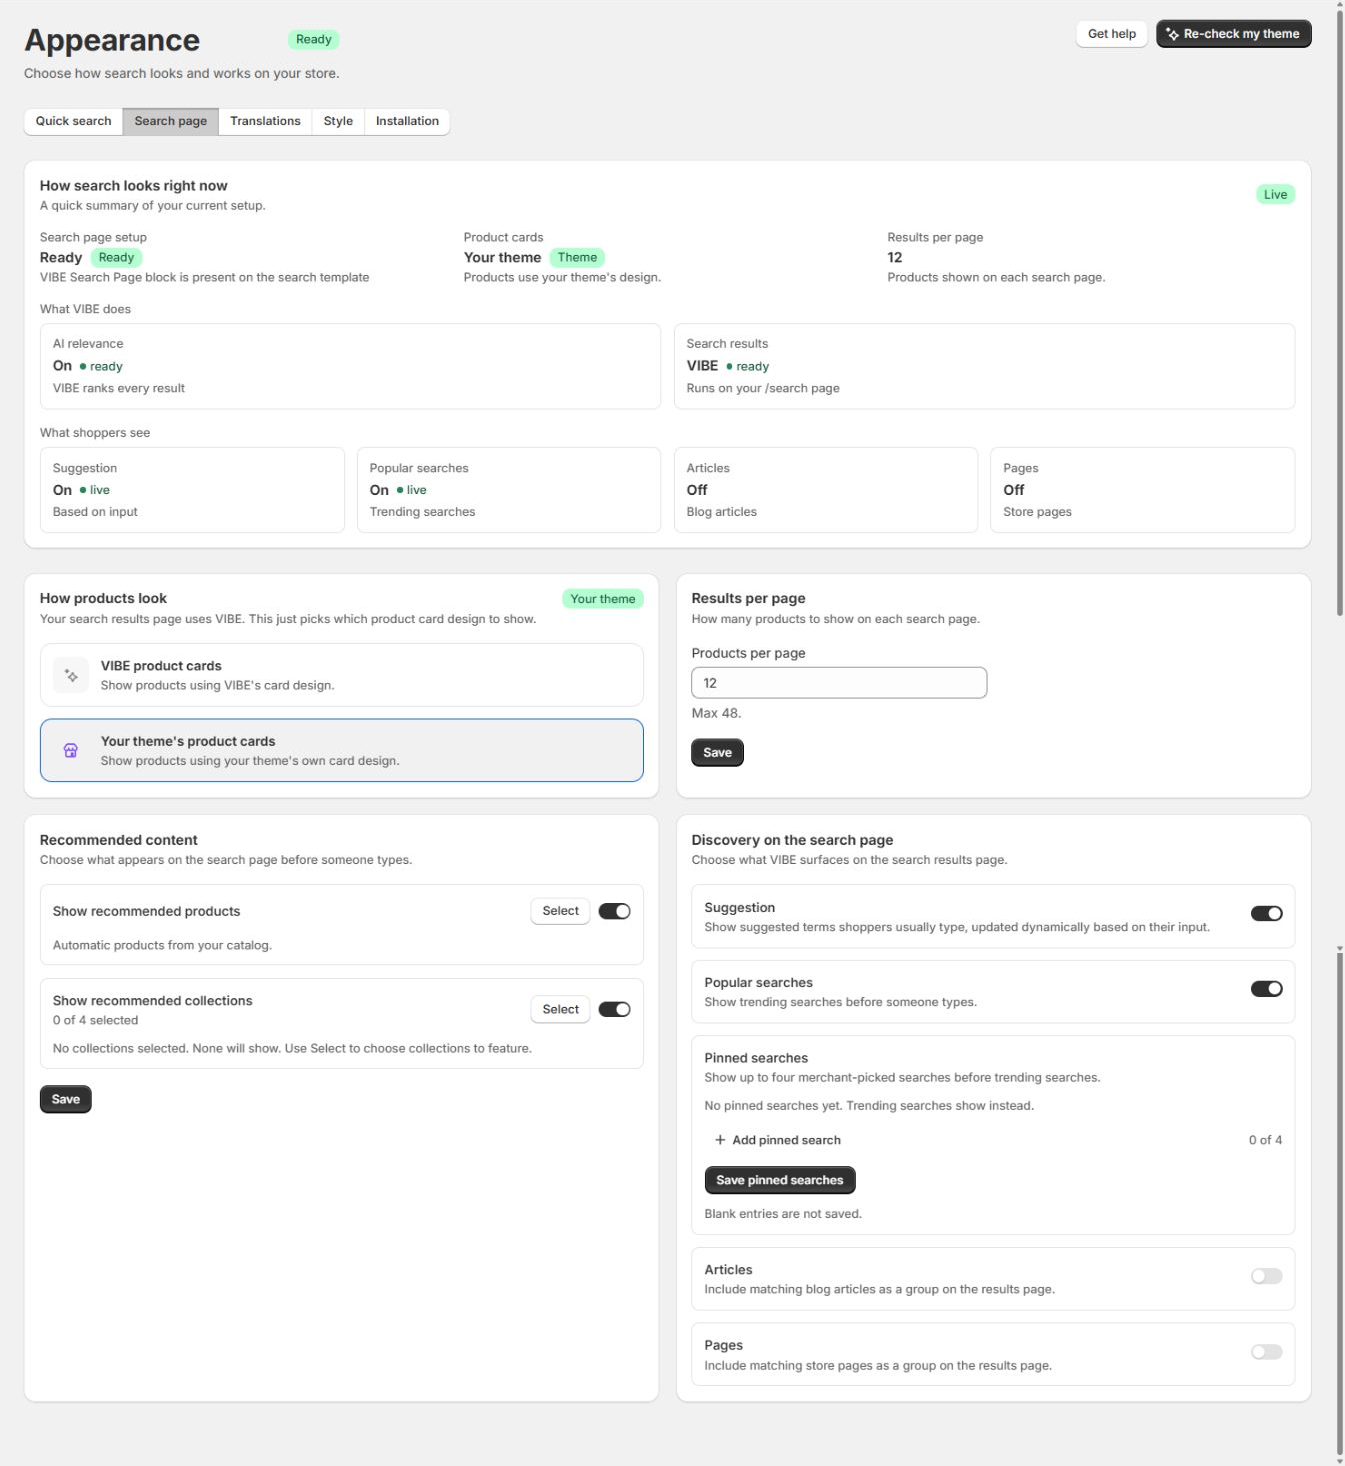The image size is (1345, 1466).
Task: Click the Appearance page heading
Action: click(x=112, y=40)
